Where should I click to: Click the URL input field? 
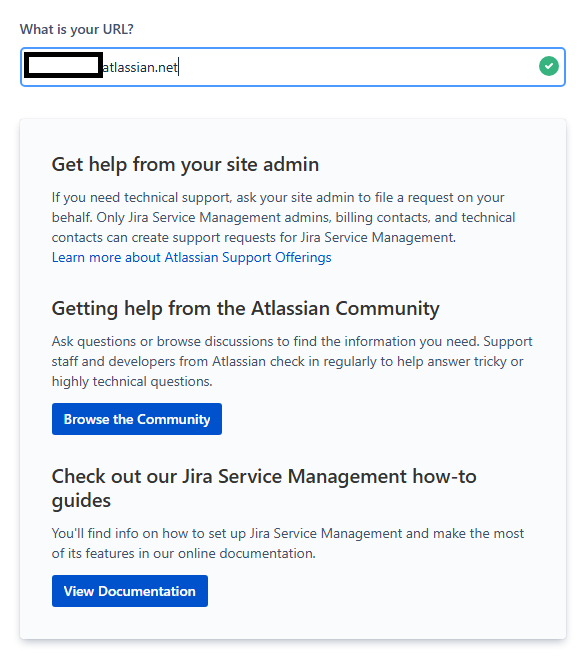[292, 67]
